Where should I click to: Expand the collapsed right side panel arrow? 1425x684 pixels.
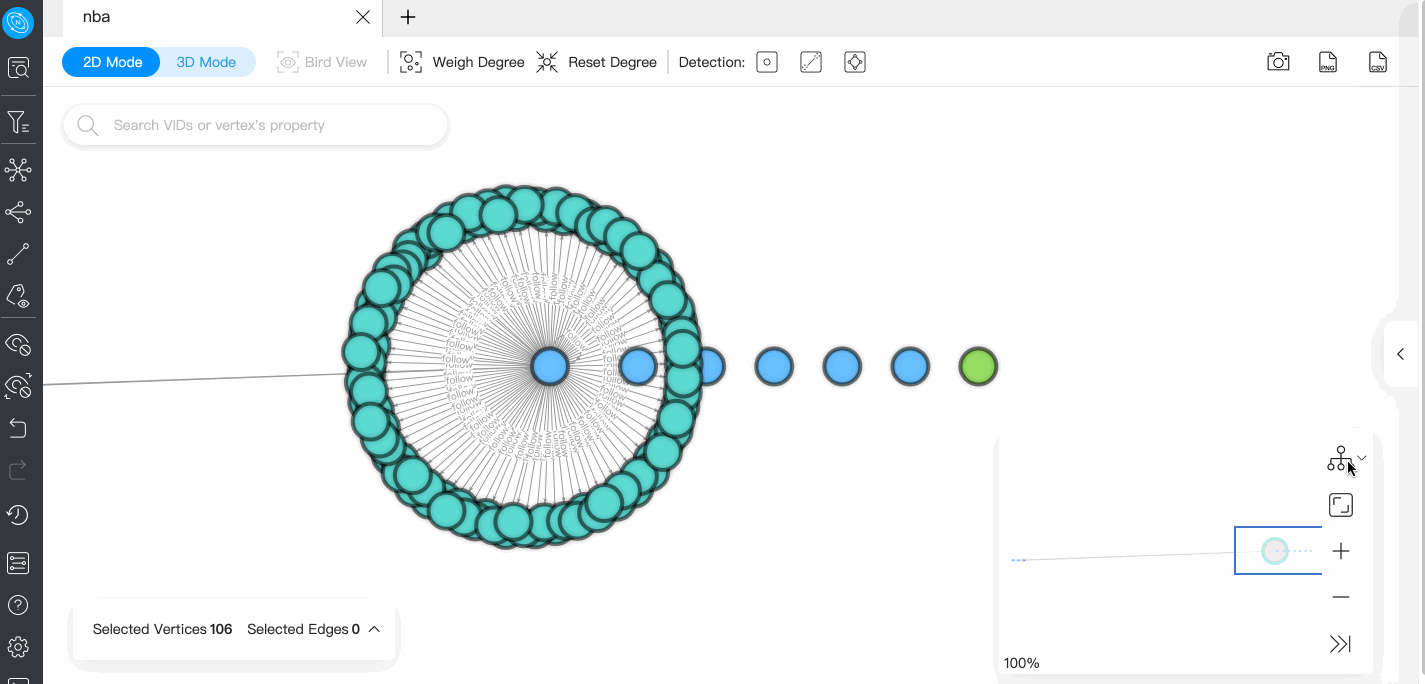point(1400,354)
